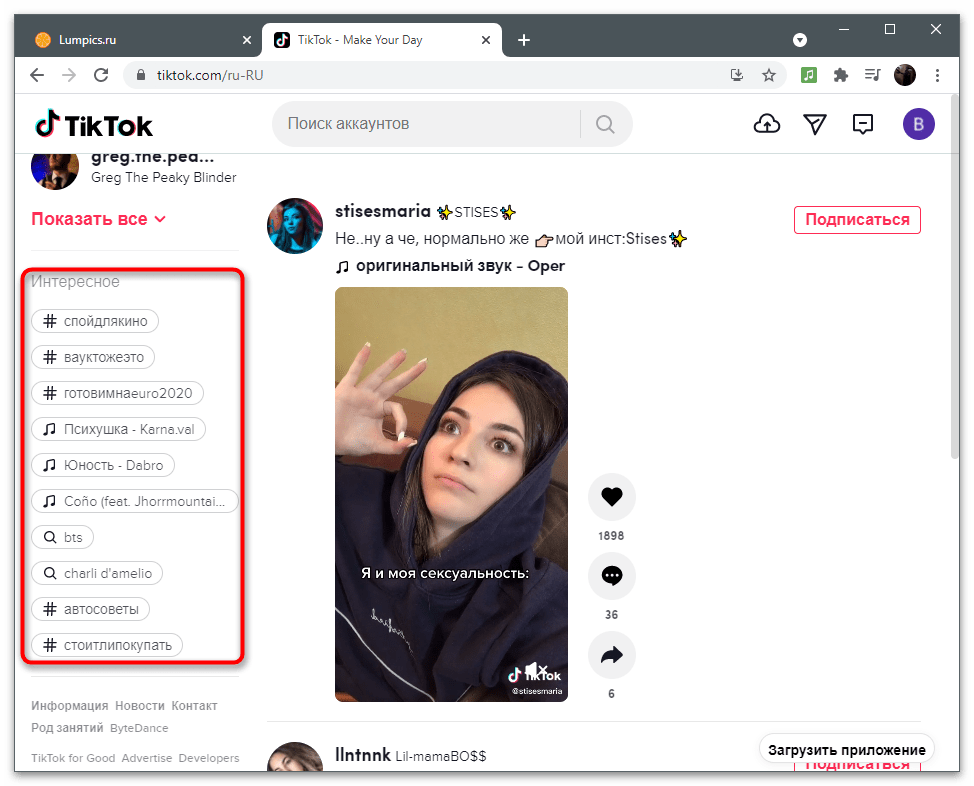Share the stisesmaria video
This screenshot has height=786, width=974.
pyautogui.click(x=611, y=655)
